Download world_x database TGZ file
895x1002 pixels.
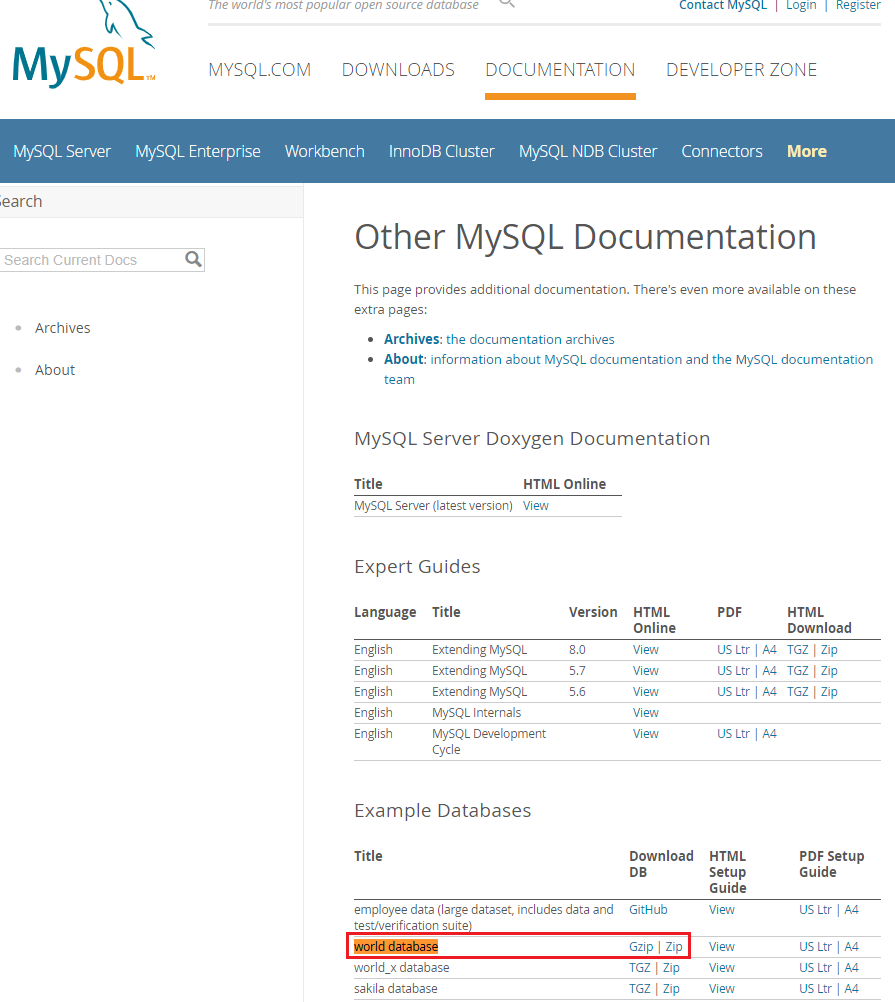point(639,967)
